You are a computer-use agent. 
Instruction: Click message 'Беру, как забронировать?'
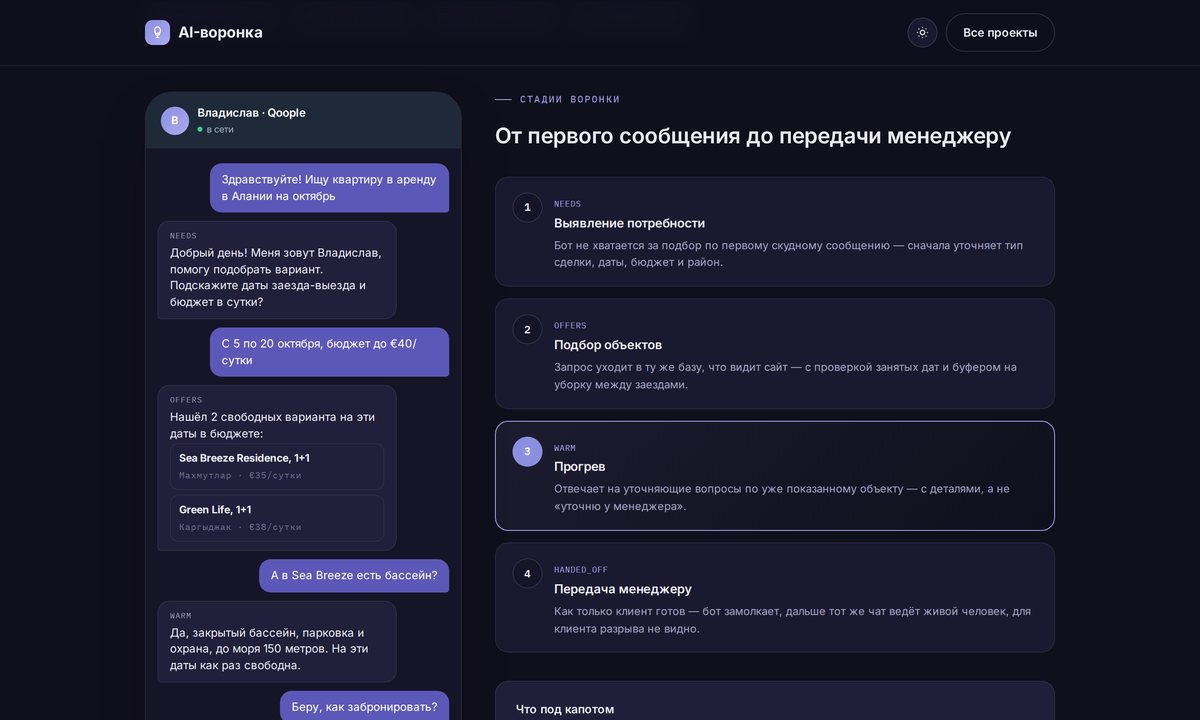364,707
